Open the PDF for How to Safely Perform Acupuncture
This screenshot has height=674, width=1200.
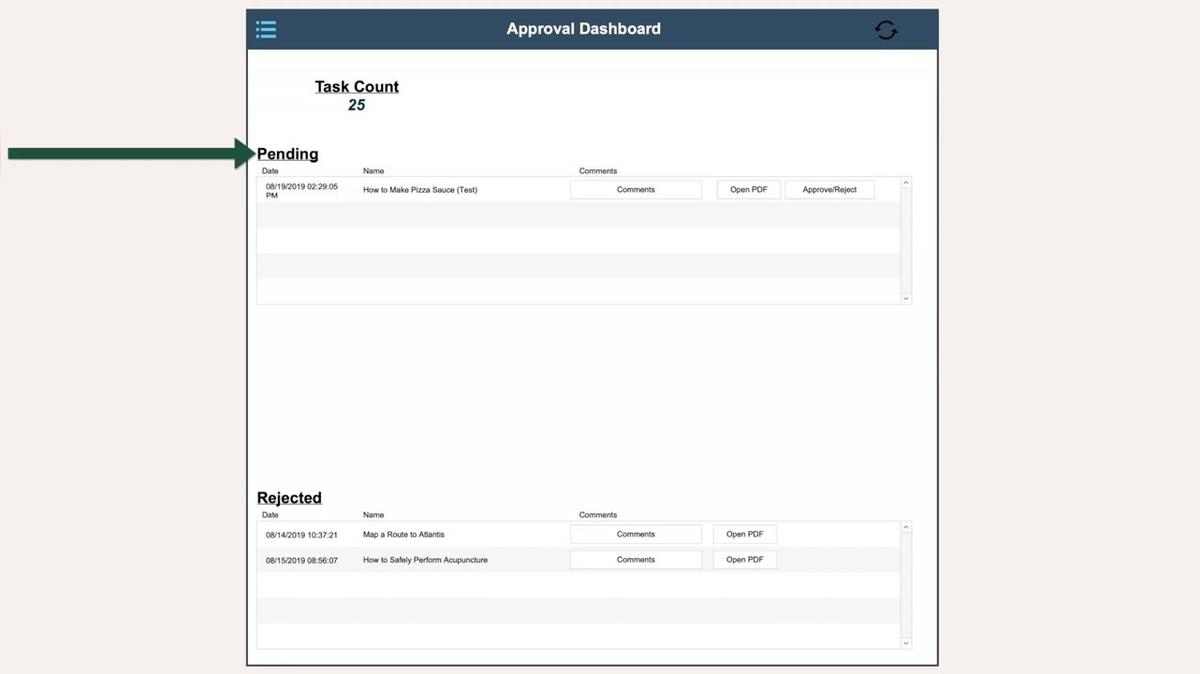[744, 559]
